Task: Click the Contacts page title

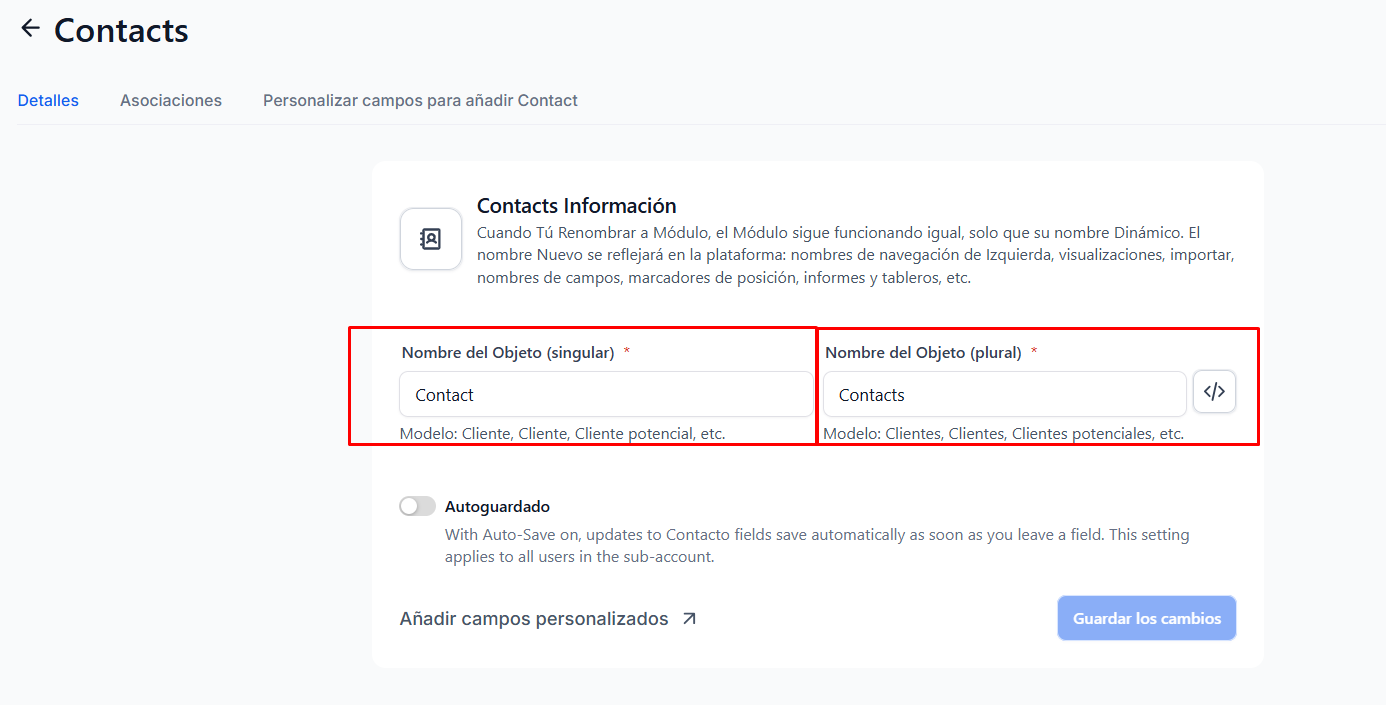Action: tap(121, 31)
